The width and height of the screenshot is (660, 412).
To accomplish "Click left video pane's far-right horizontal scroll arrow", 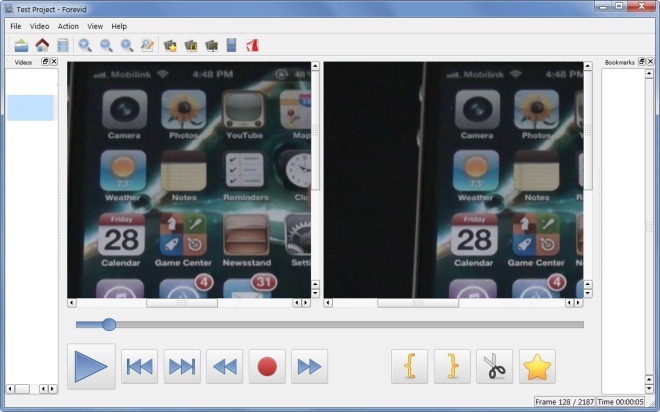I will 306,303.
